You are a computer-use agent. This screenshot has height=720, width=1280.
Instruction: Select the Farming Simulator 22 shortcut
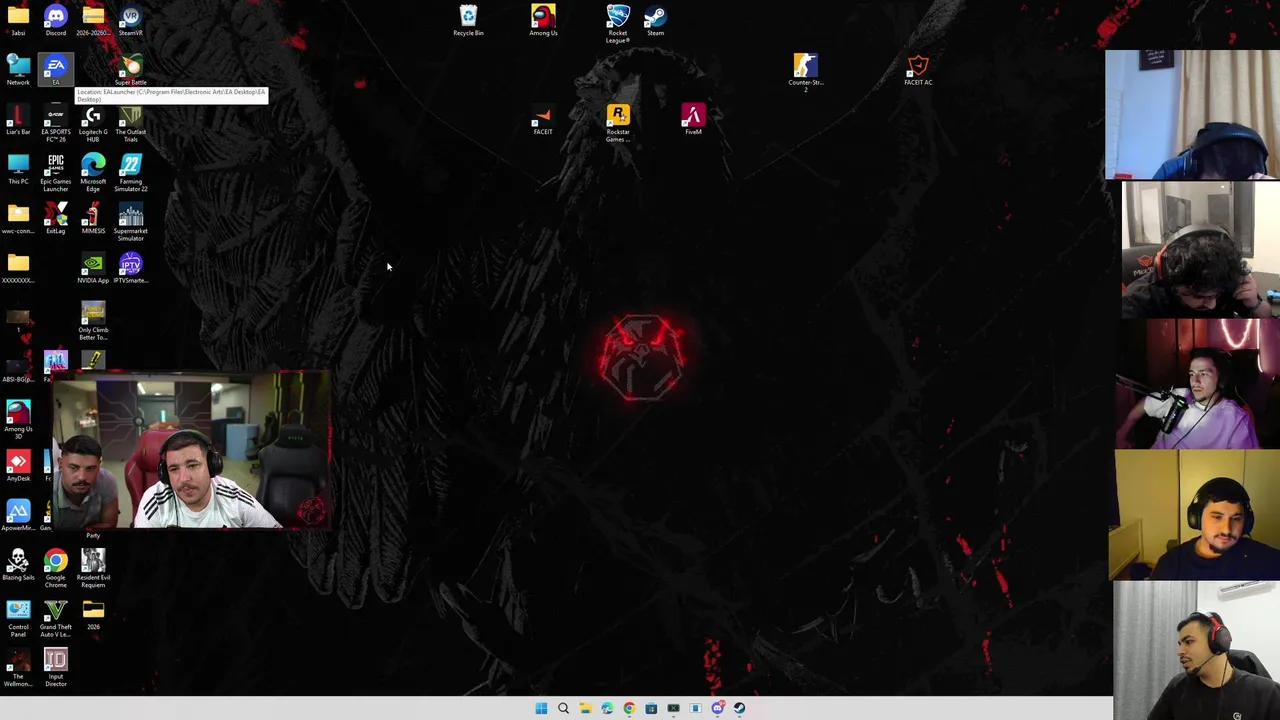[130, 172]
